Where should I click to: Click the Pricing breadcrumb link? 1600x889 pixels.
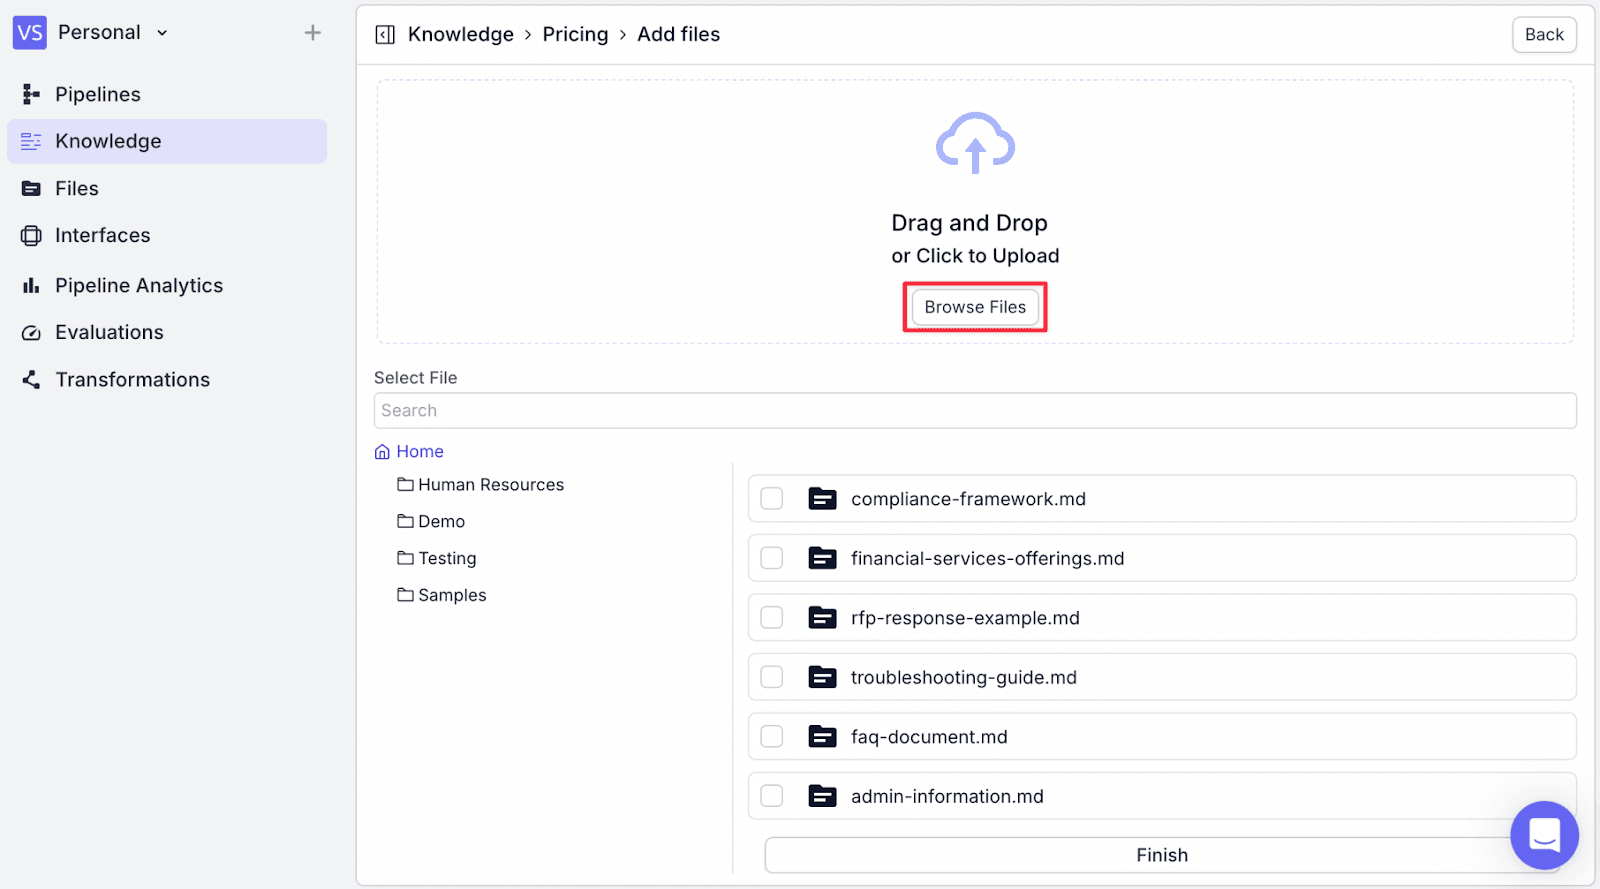575,35
